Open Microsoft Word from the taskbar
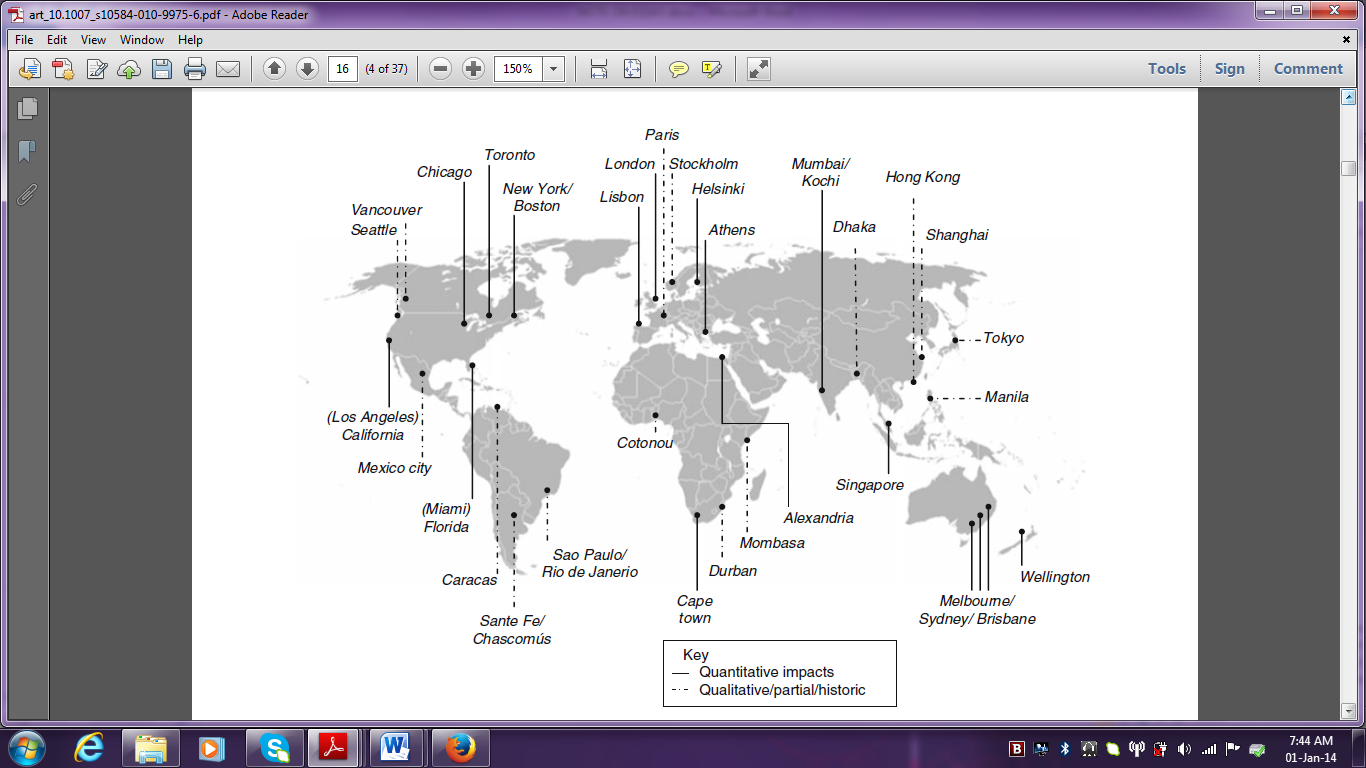Screen dimensions: 1366x768 click(395, 747)
